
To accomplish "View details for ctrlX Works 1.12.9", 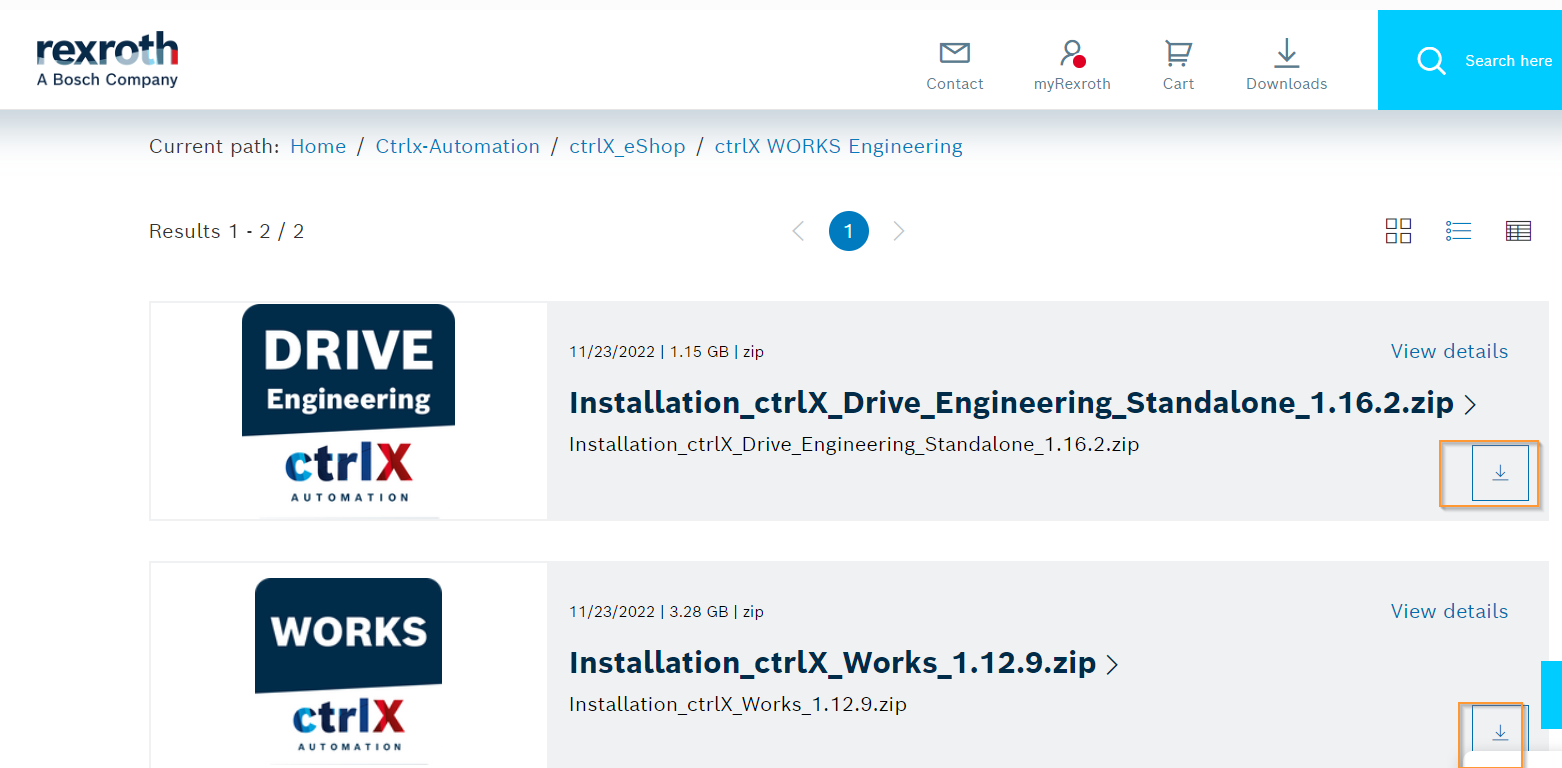I will tap(1449, 611).
